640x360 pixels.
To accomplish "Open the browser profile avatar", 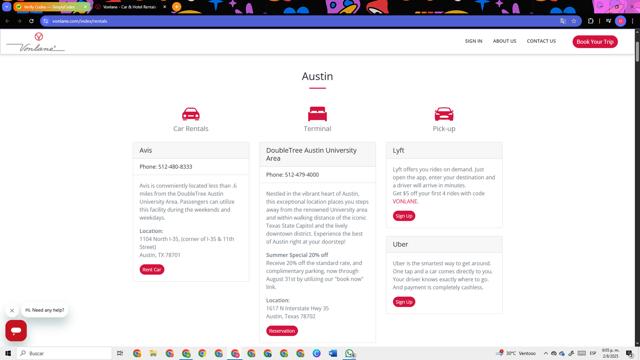I will pos(620,21).
